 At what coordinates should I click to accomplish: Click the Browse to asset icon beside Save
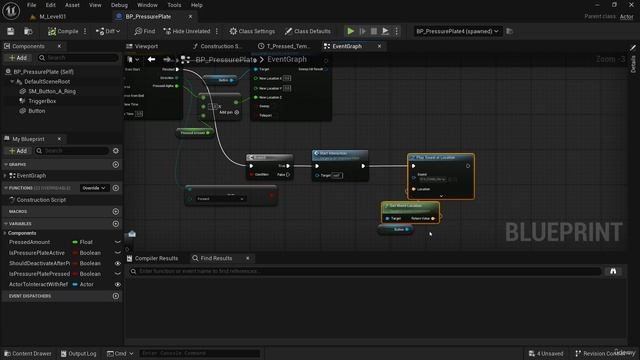(x=28, y=31)
